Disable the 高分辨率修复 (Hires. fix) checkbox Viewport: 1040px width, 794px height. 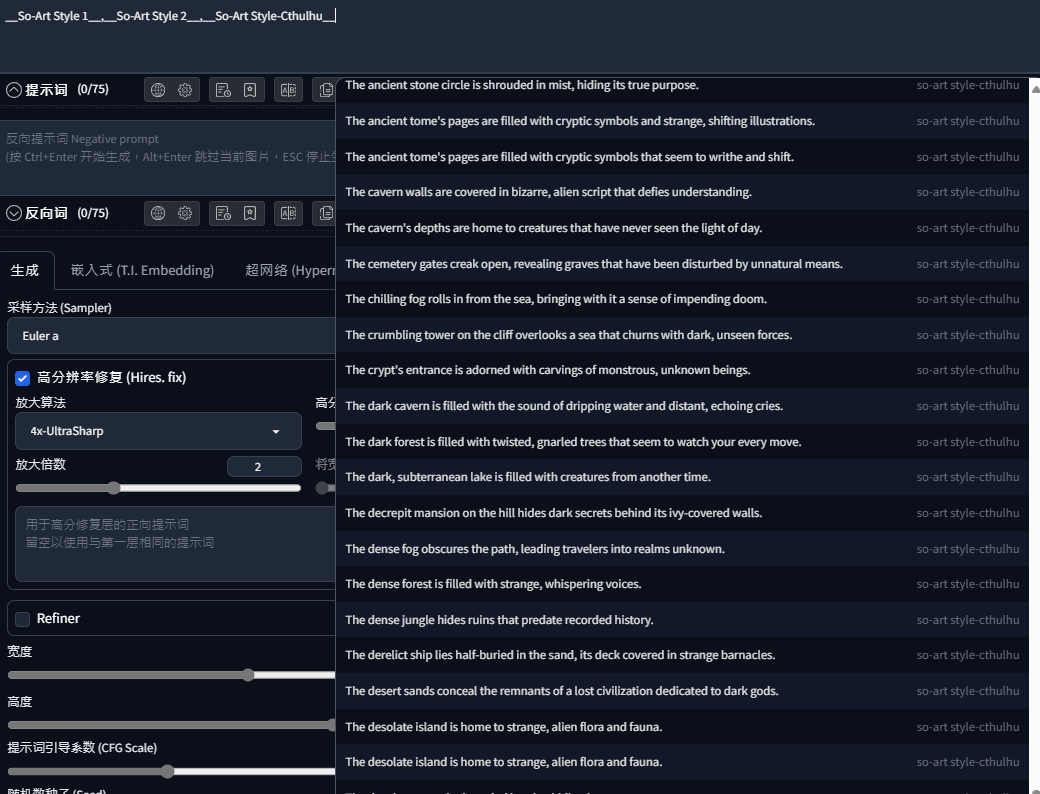(23, 378)
